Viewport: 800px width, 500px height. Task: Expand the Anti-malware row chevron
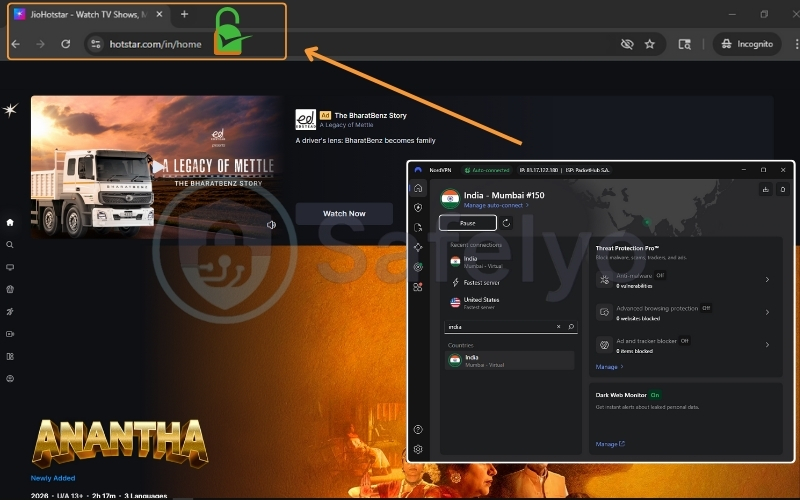pos(767,280)
